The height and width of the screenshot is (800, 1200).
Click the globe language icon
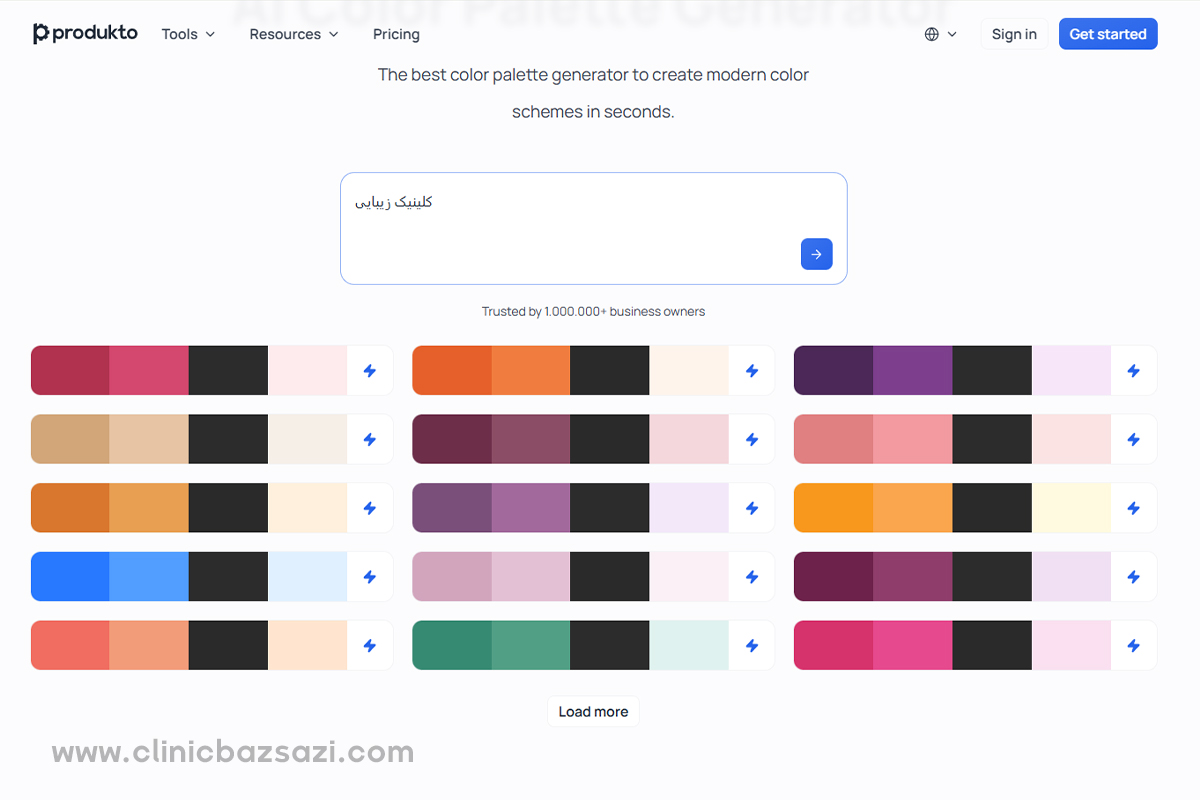click(932, 34)
